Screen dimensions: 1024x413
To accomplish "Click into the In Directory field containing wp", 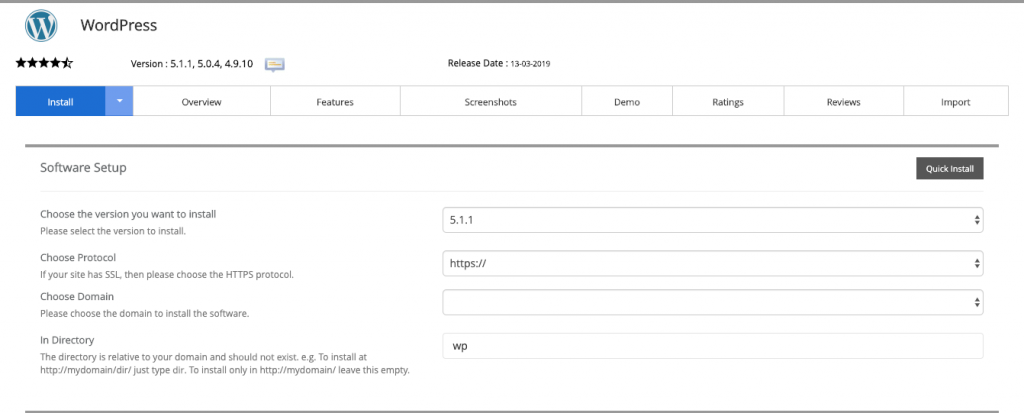I will click(712, 346).
